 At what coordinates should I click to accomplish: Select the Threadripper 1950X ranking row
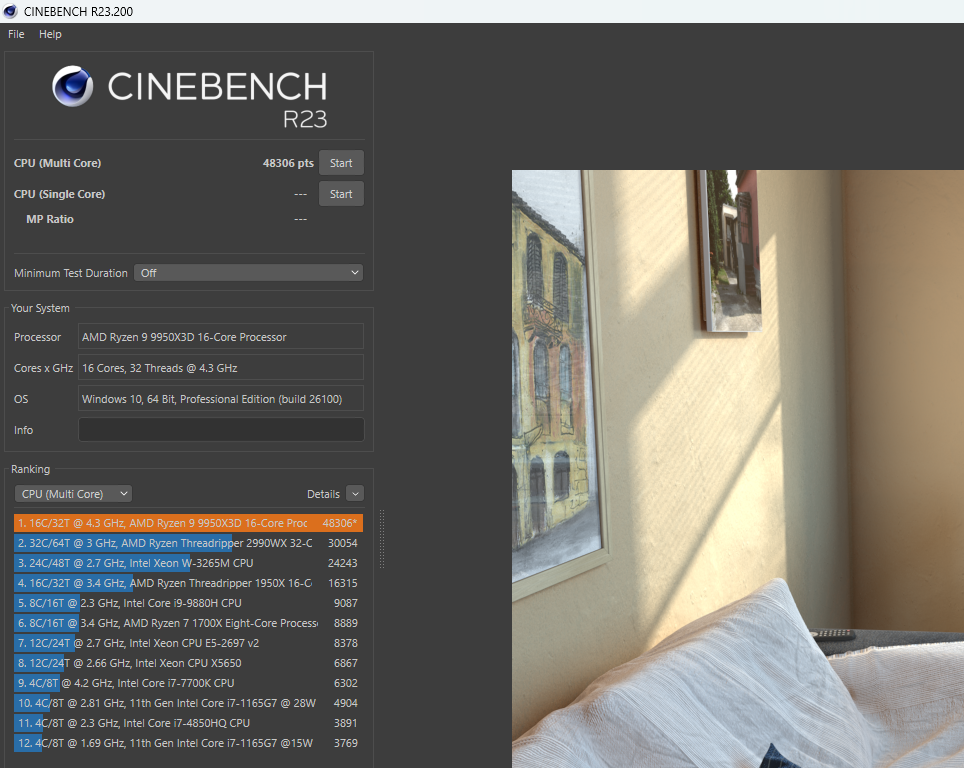[x=188, y=583]
